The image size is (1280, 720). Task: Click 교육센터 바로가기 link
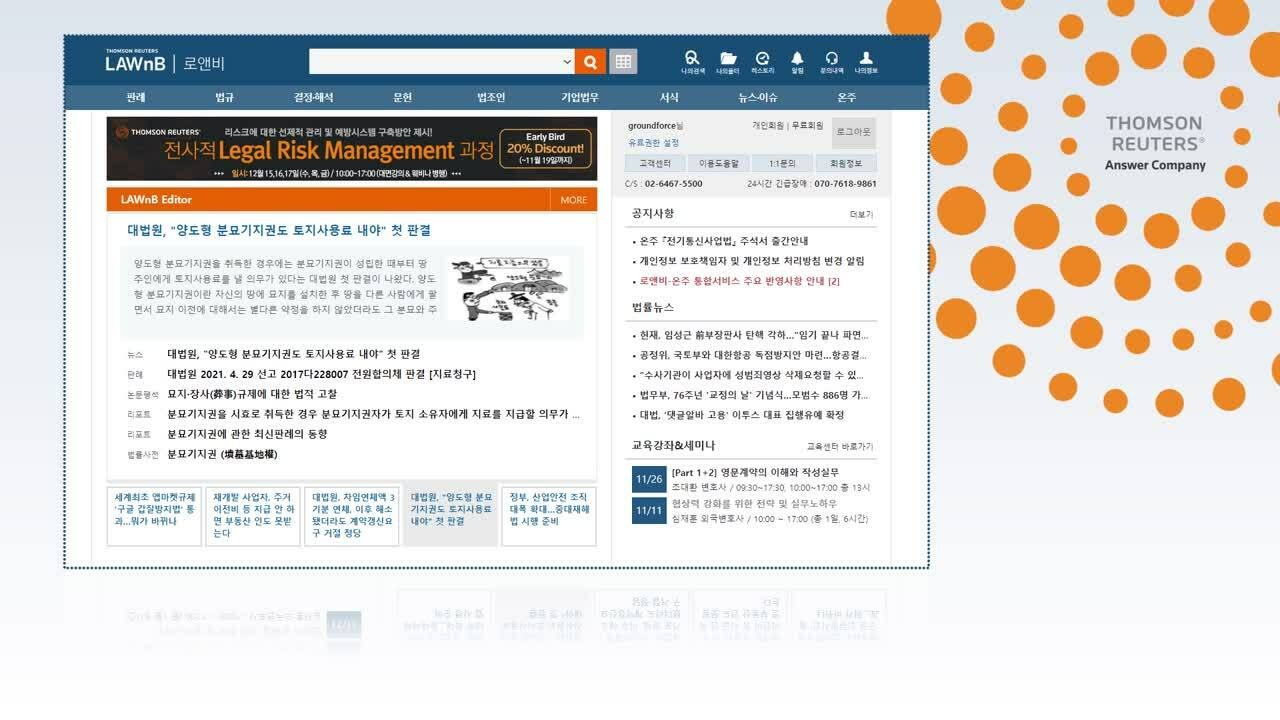pos(840,446)
